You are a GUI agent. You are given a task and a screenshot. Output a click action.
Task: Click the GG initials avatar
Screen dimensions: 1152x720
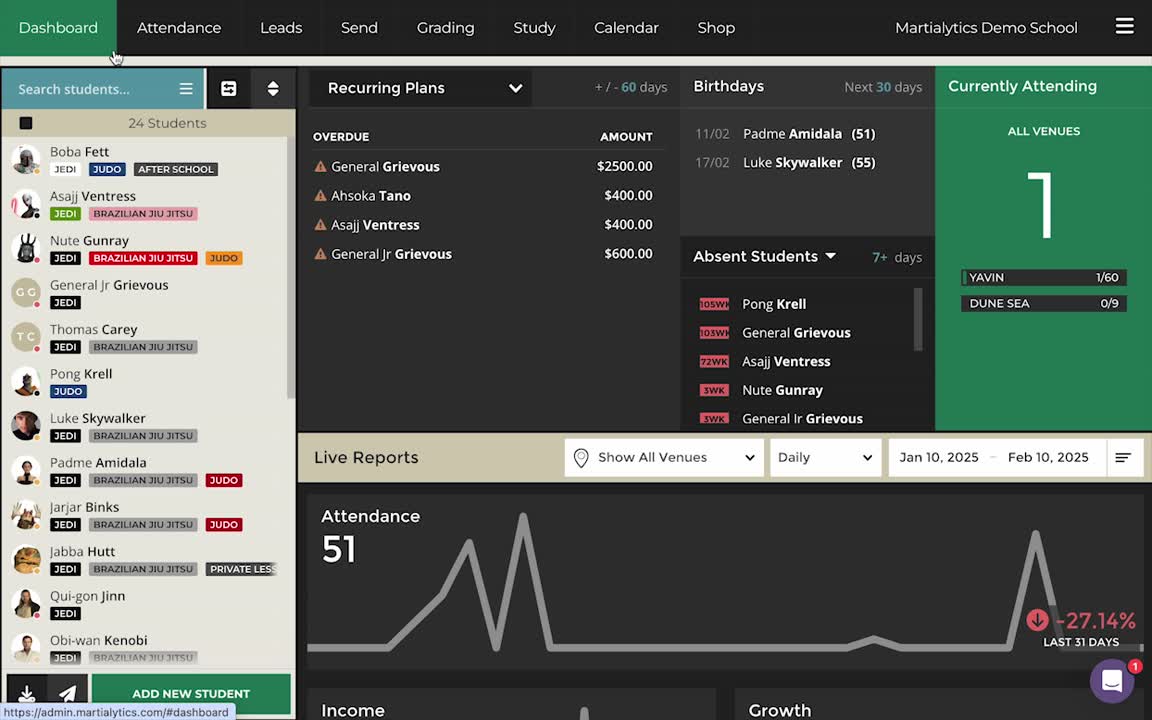(x=26, y=292)
